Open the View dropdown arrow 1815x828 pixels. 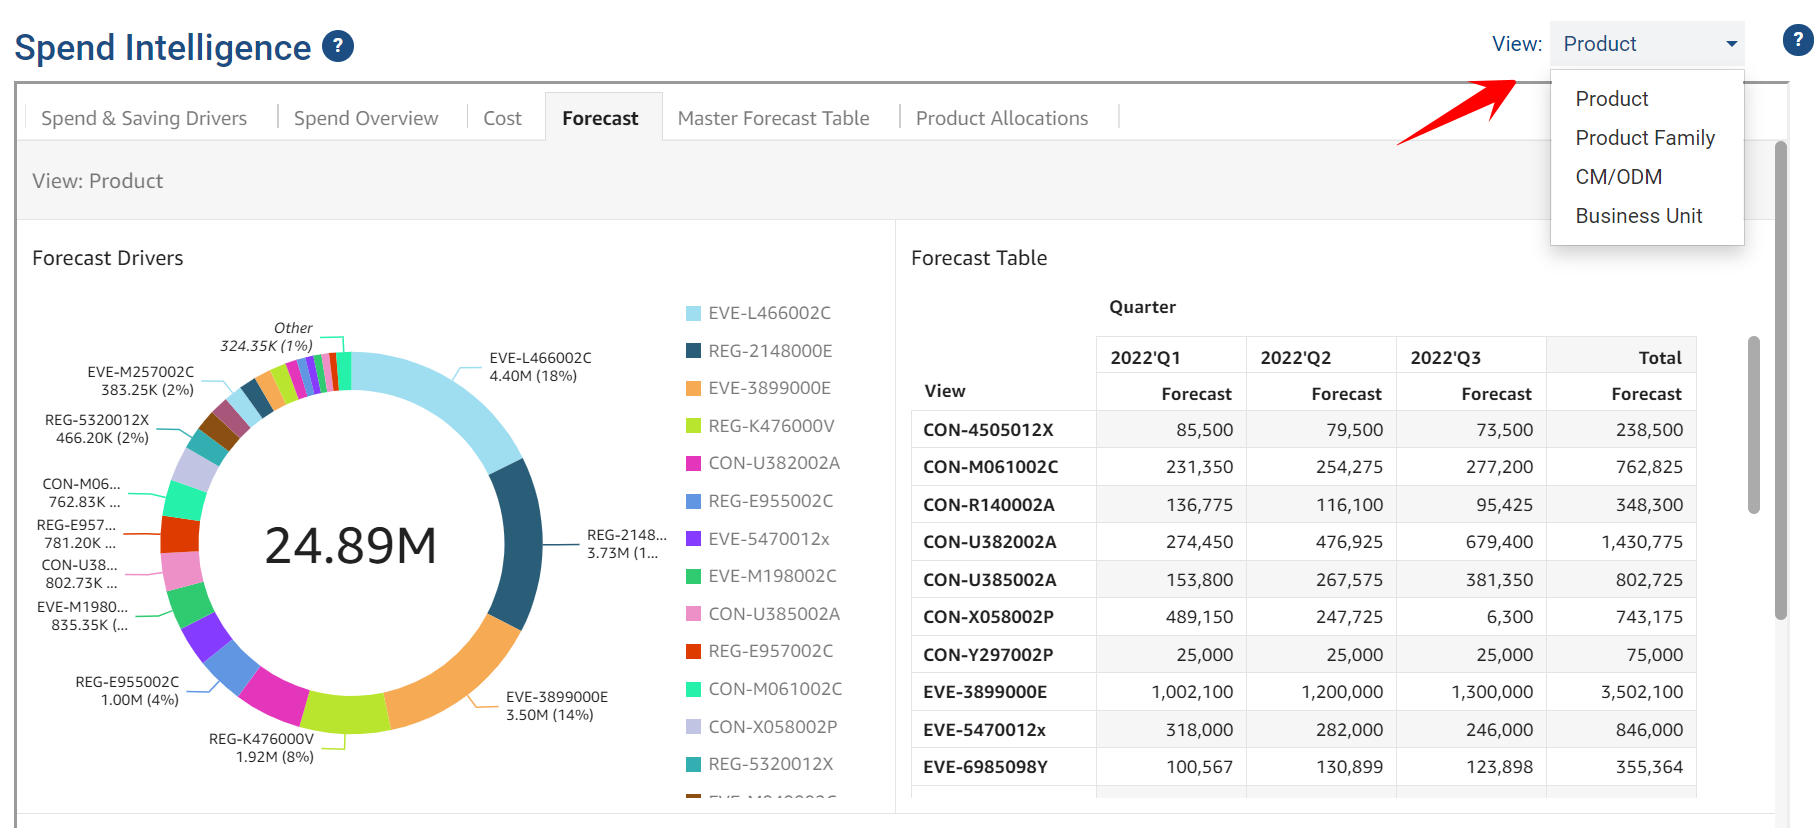1731,44
